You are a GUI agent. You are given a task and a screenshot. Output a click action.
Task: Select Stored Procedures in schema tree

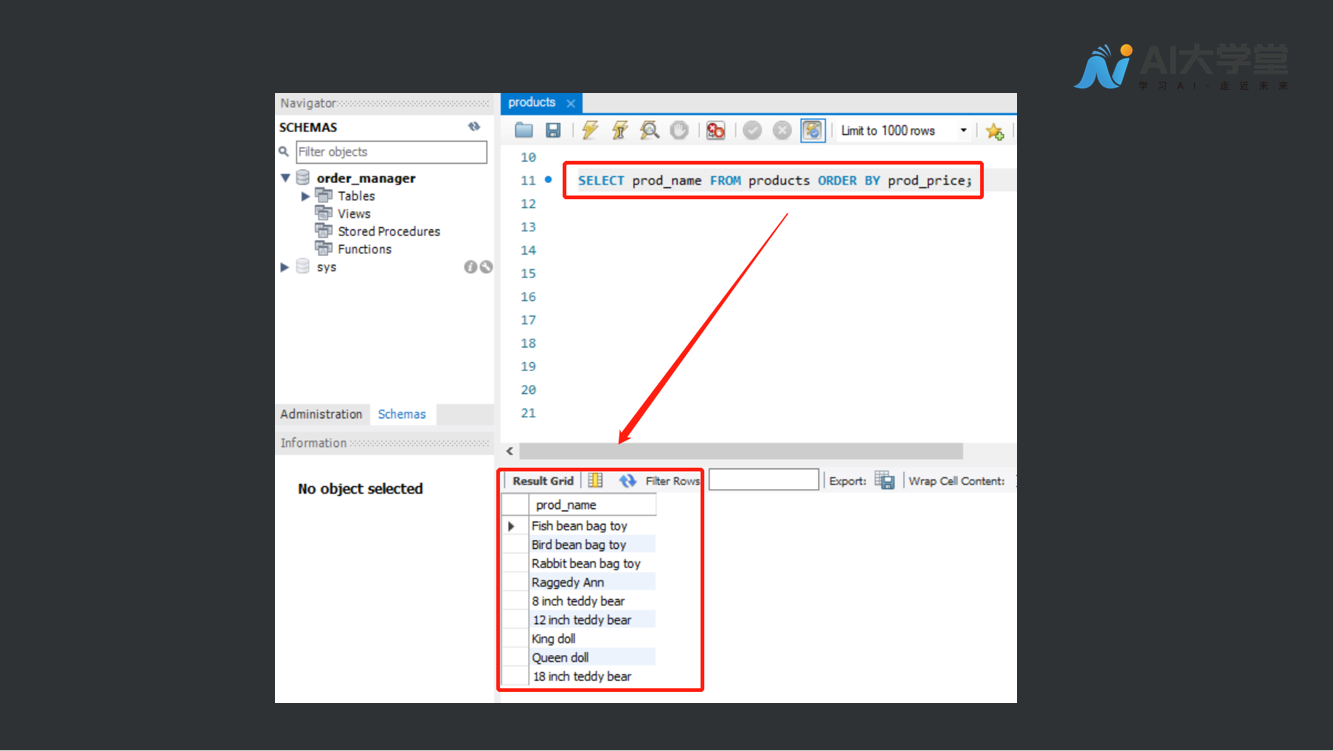pyautogui.click(x=389, y=231)
